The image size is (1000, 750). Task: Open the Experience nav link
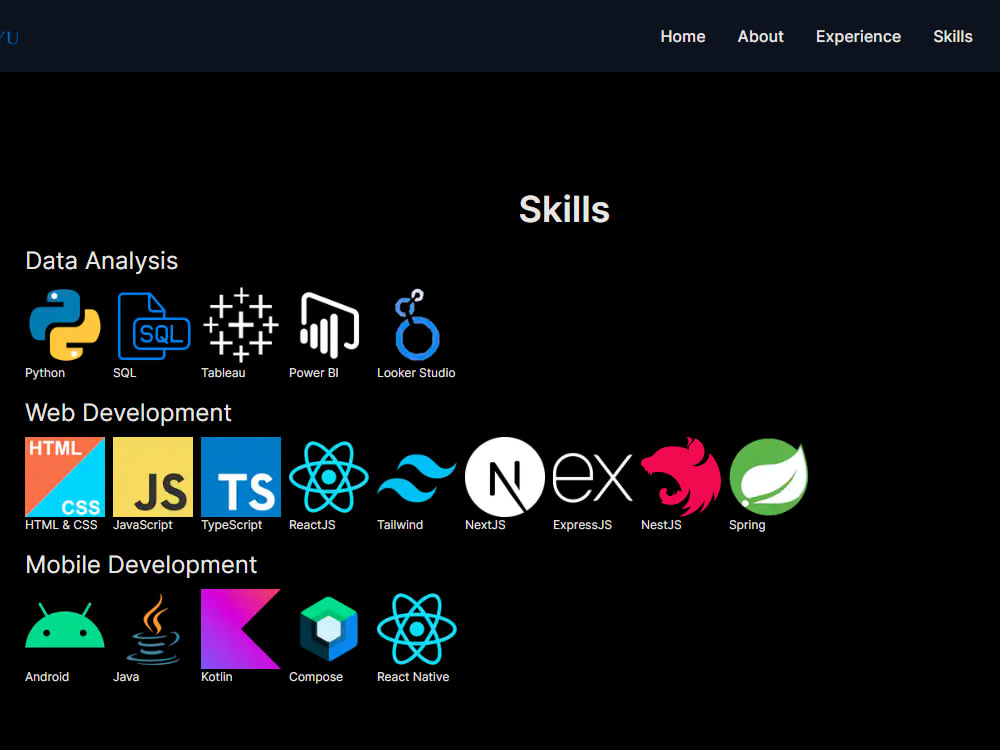coord(858,37)
